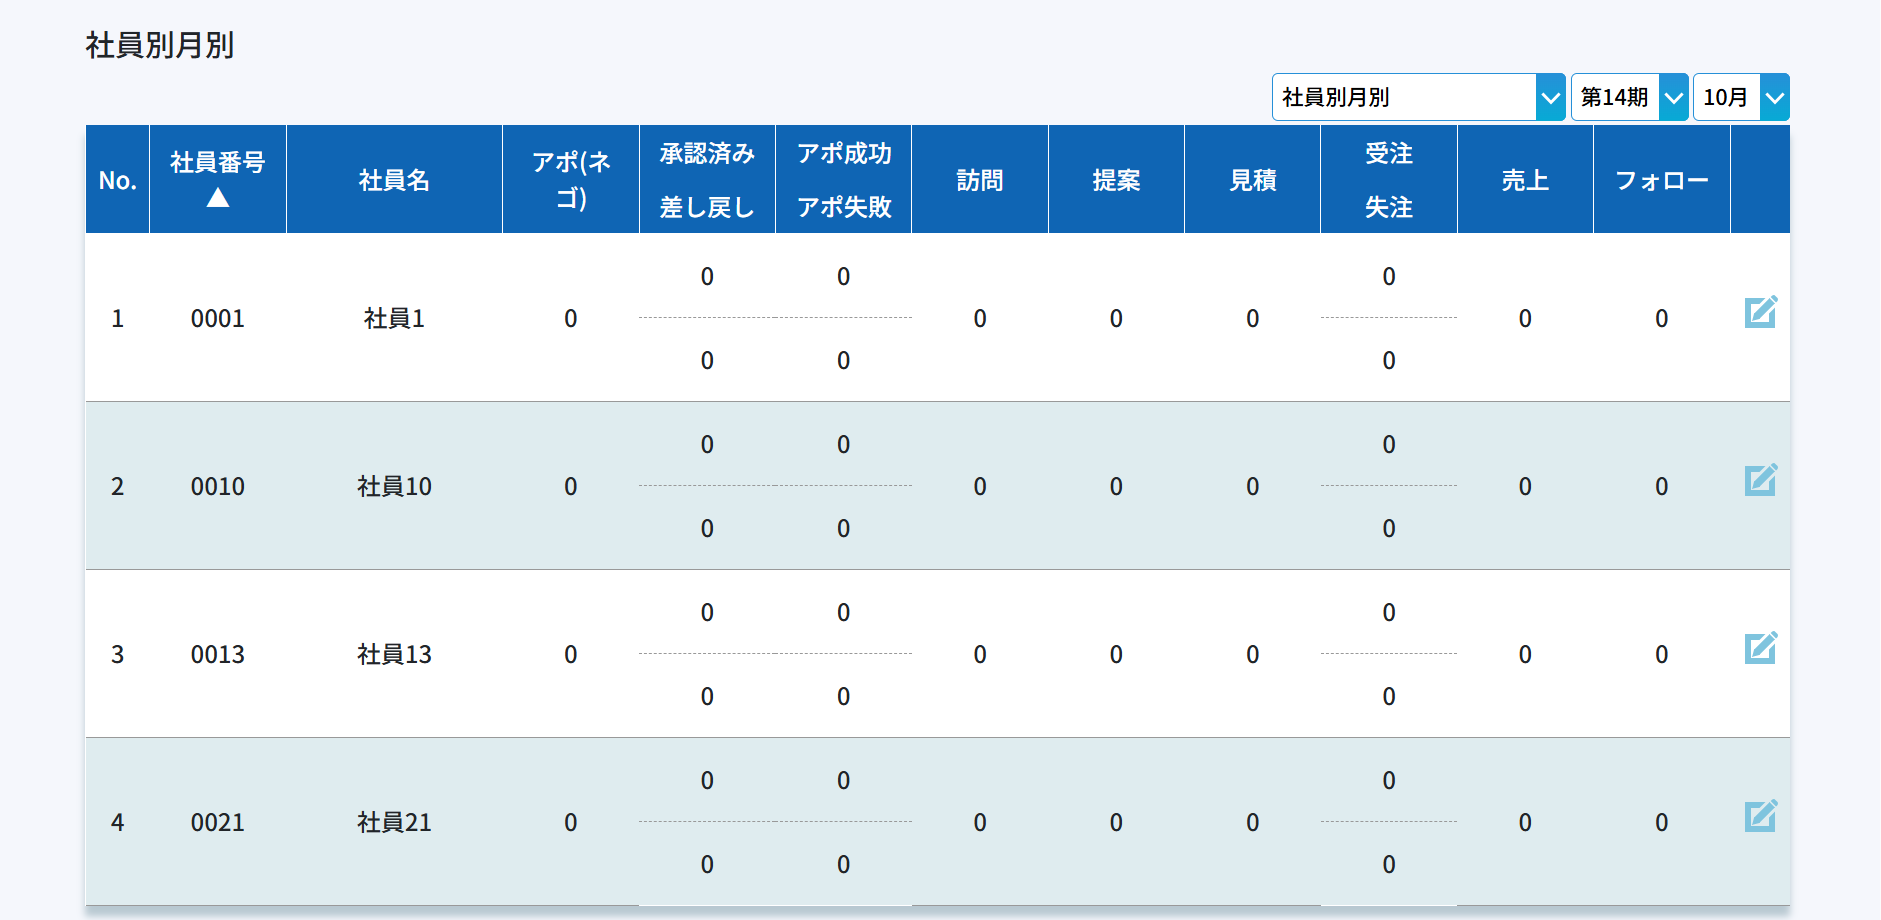The width and height of the screenshot is (1881, 920).
Task: Click the No. column header
Action: click(117, 180)
